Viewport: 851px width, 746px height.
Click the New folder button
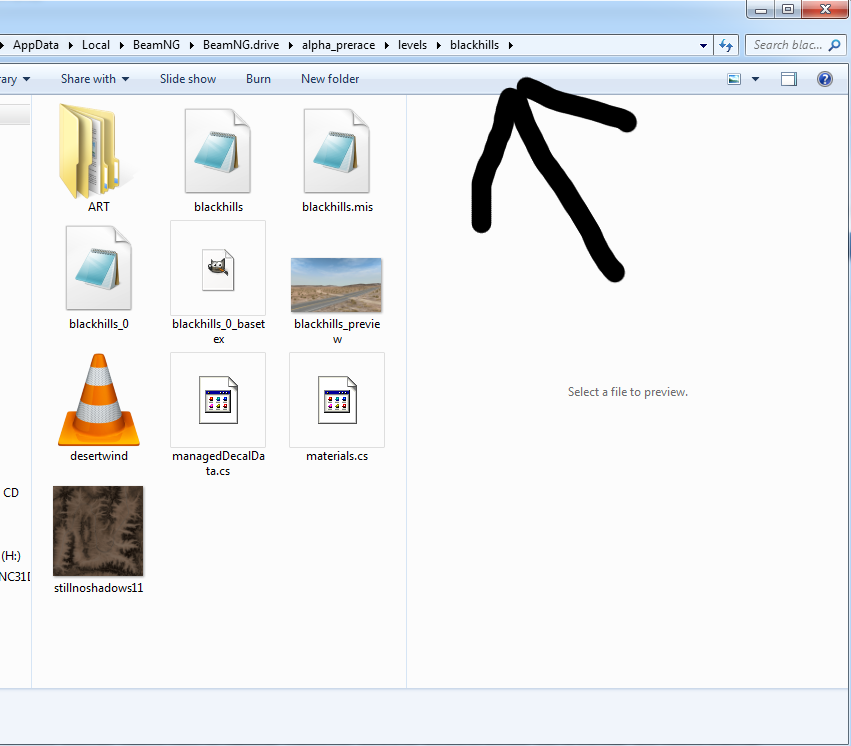pos(330,79)
